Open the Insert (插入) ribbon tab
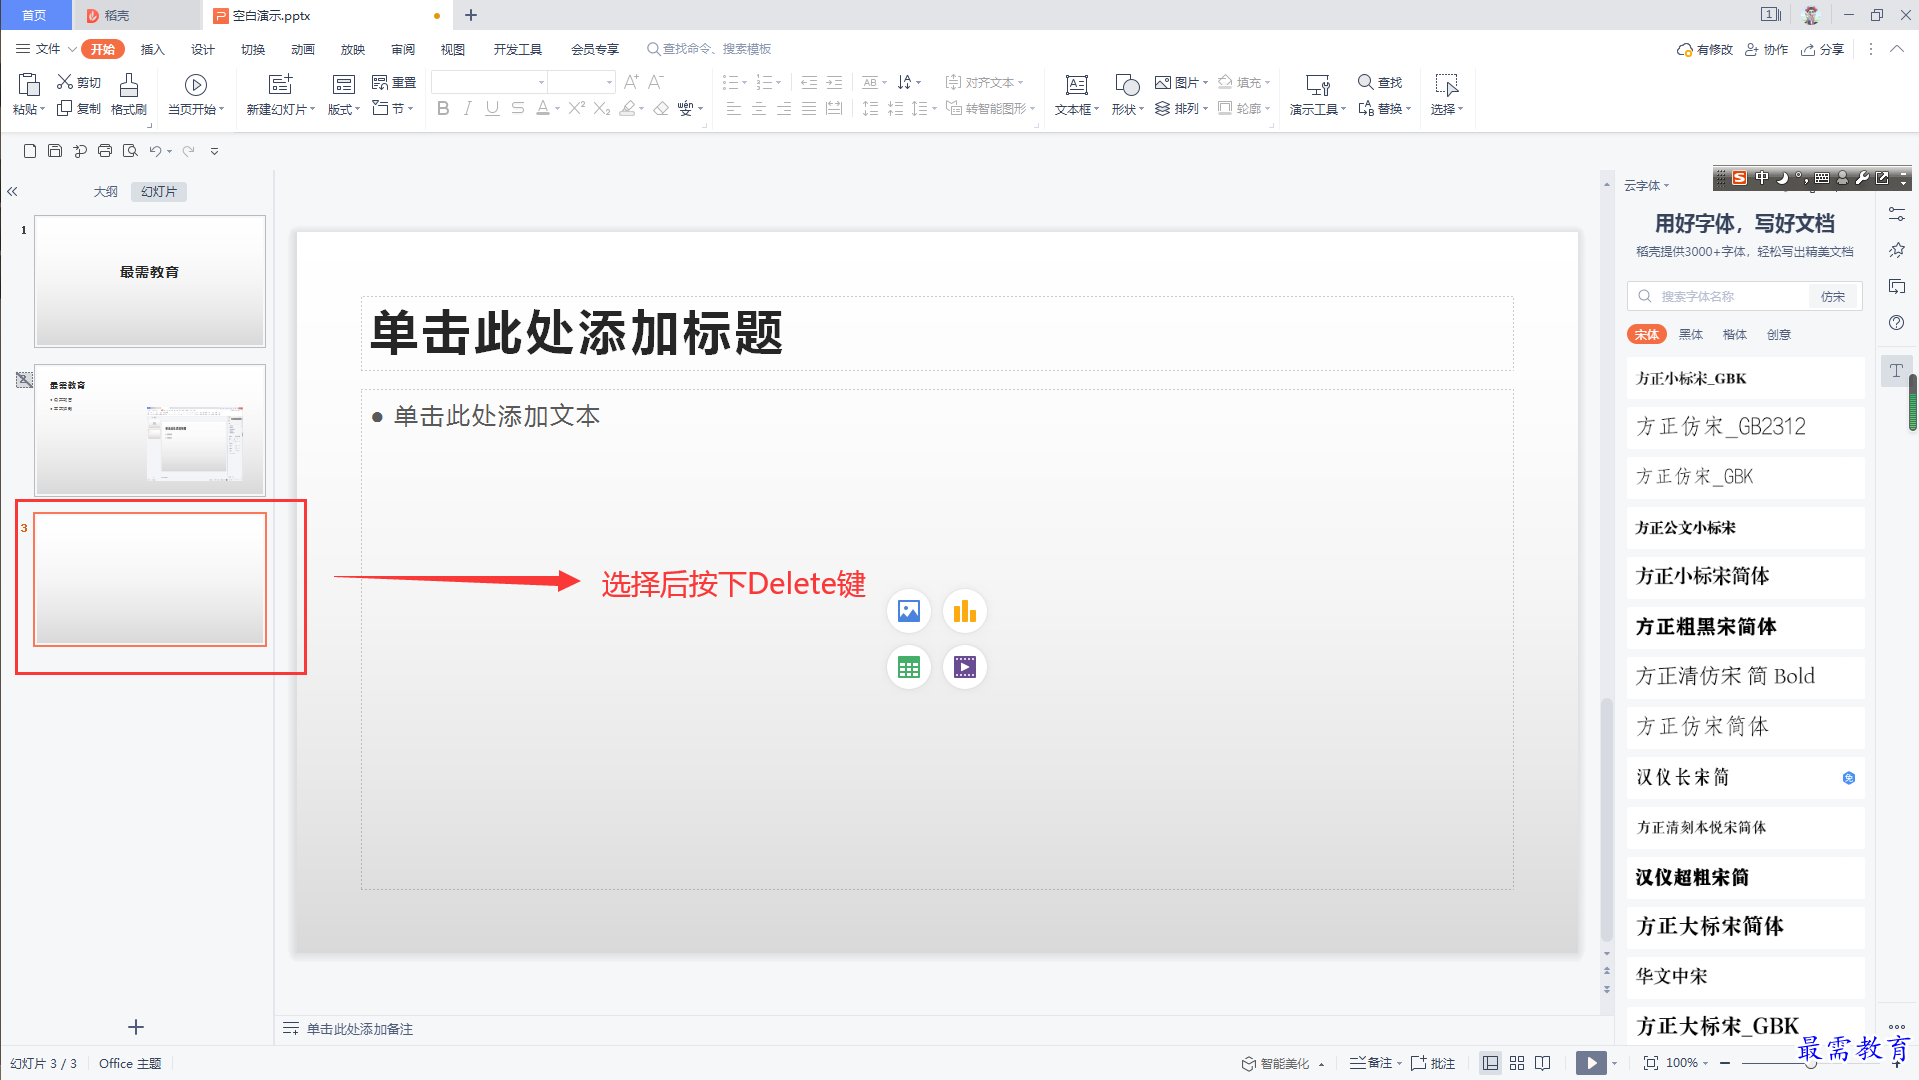Viewport: 1919px width, 1080px height. (152, 49)
